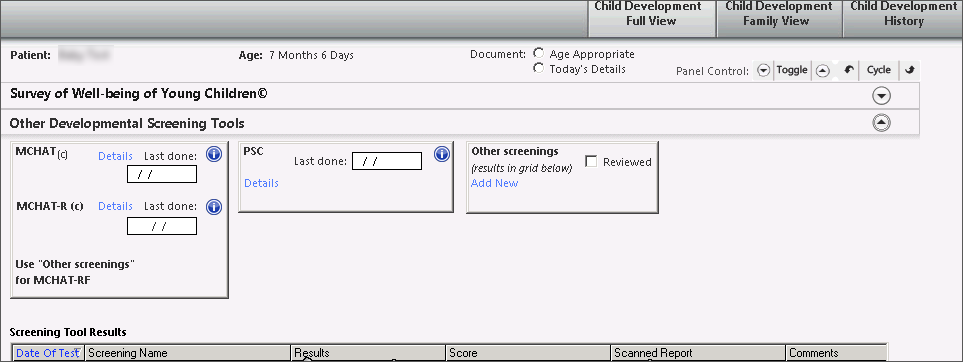Click Panel Control cycle back arrow

pyautogui.click(x=848, y=70)
